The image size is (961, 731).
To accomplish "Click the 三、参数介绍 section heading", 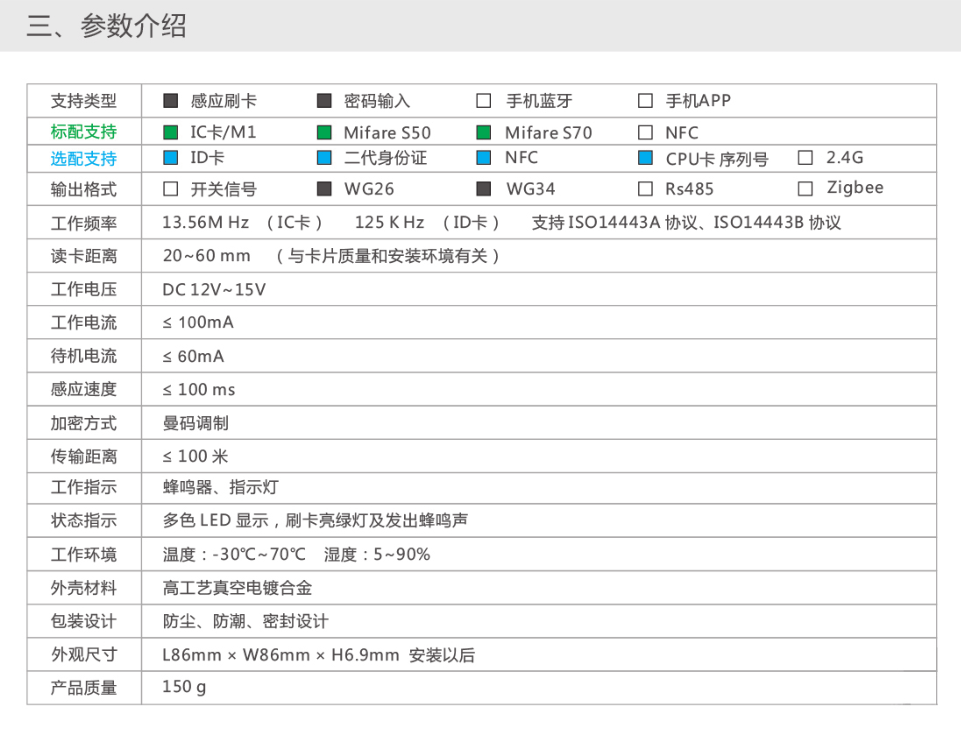I will [x=106, y=26].
